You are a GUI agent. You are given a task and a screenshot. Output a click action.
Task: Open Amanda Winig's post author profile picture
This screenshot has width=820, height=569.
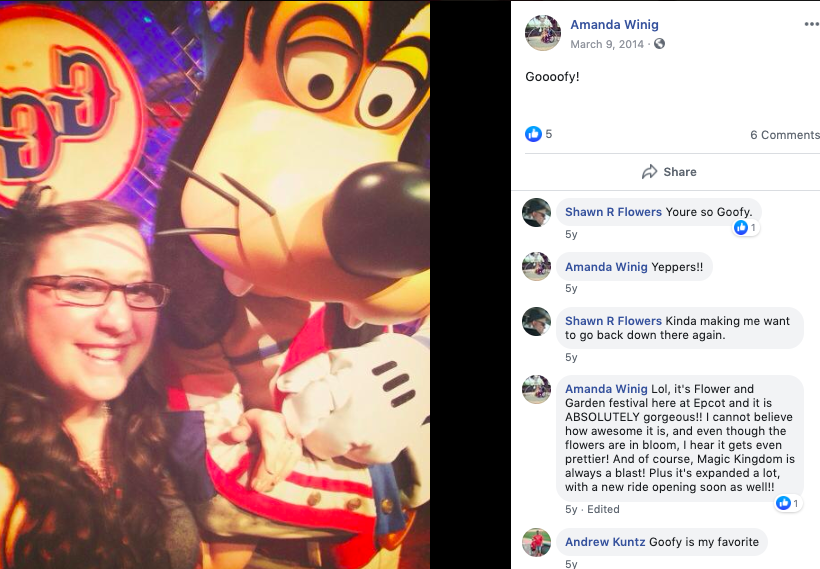click(543, 33)
